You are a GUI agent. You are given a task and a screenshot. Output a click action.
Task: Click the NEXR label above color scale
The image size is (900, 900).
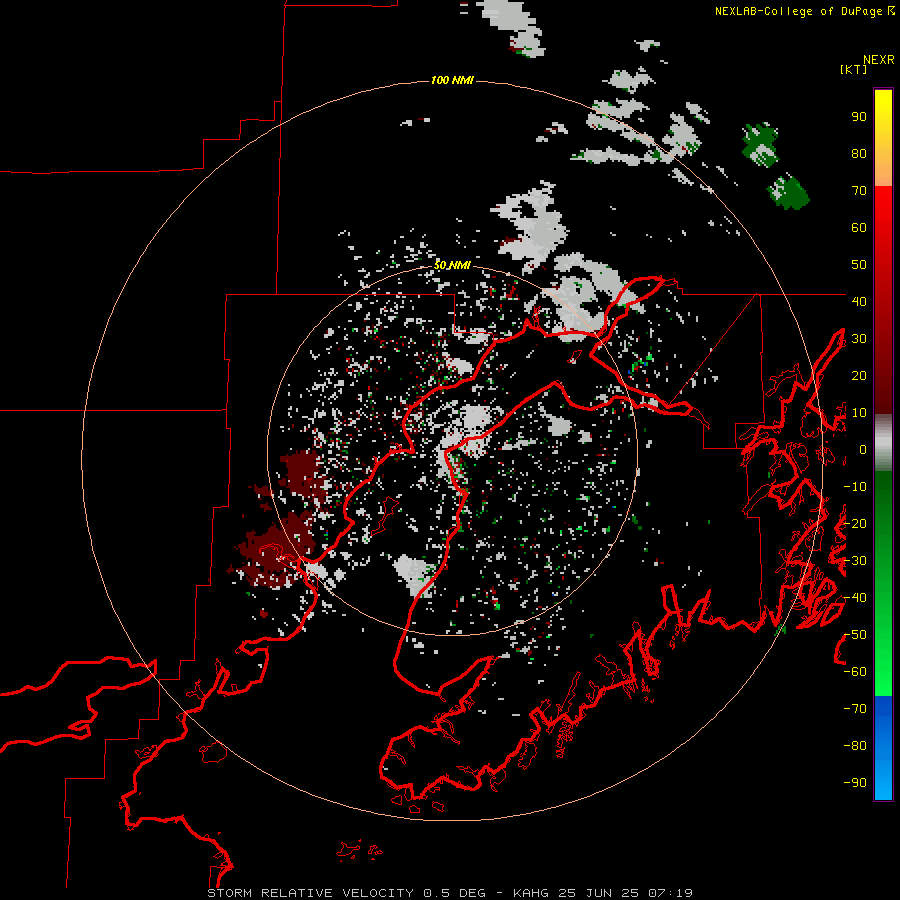point(878,60)
